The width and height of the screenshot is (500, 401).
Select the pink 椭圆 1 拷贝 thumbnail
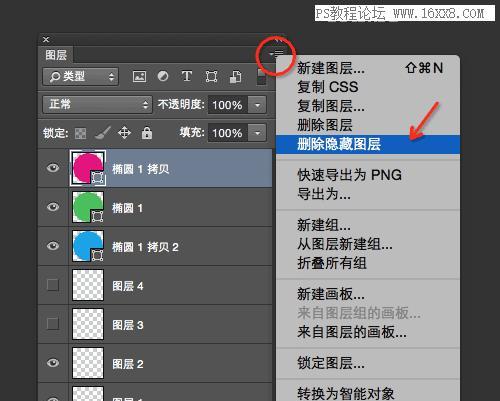(88, 168)
